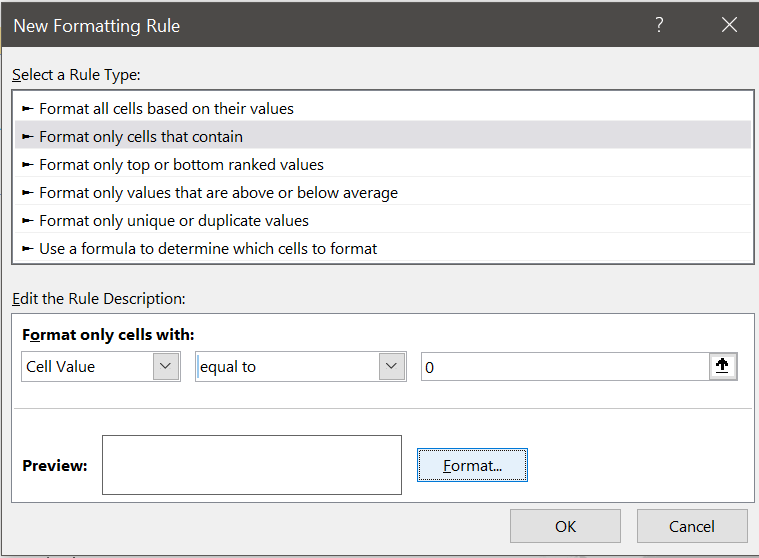
Task: Select 'Format only cells that contain' rule
Action: pyautogui.click(x=141, y=136)
